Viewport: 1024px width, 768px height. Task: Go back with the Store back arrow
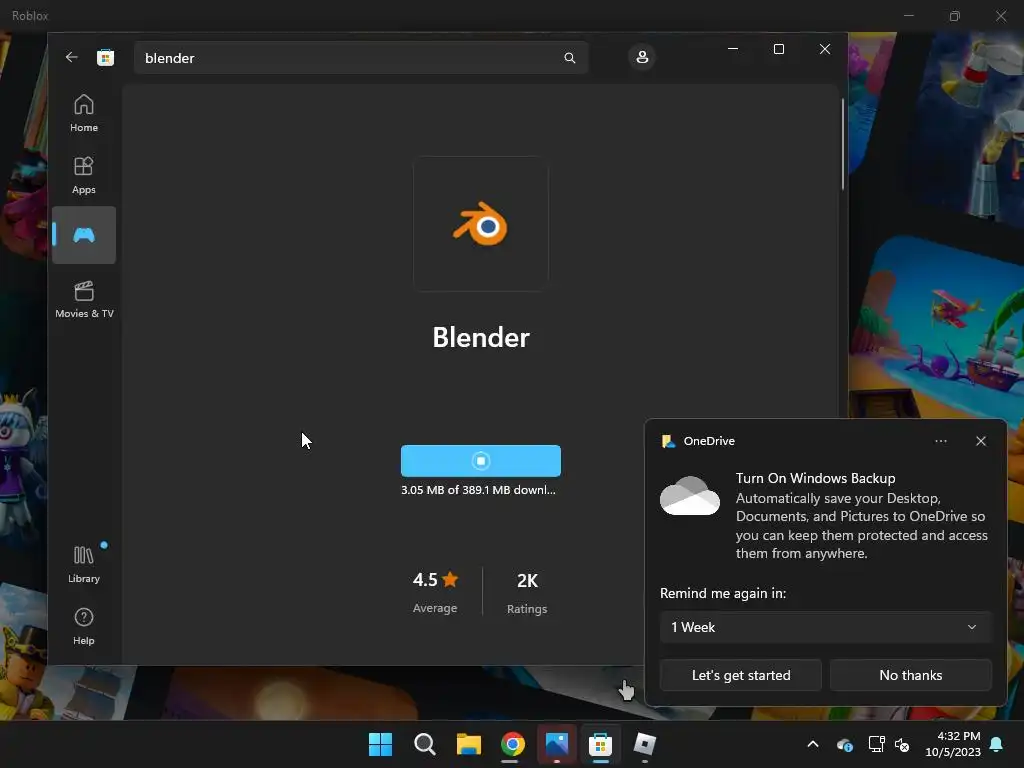click(72, 57)
